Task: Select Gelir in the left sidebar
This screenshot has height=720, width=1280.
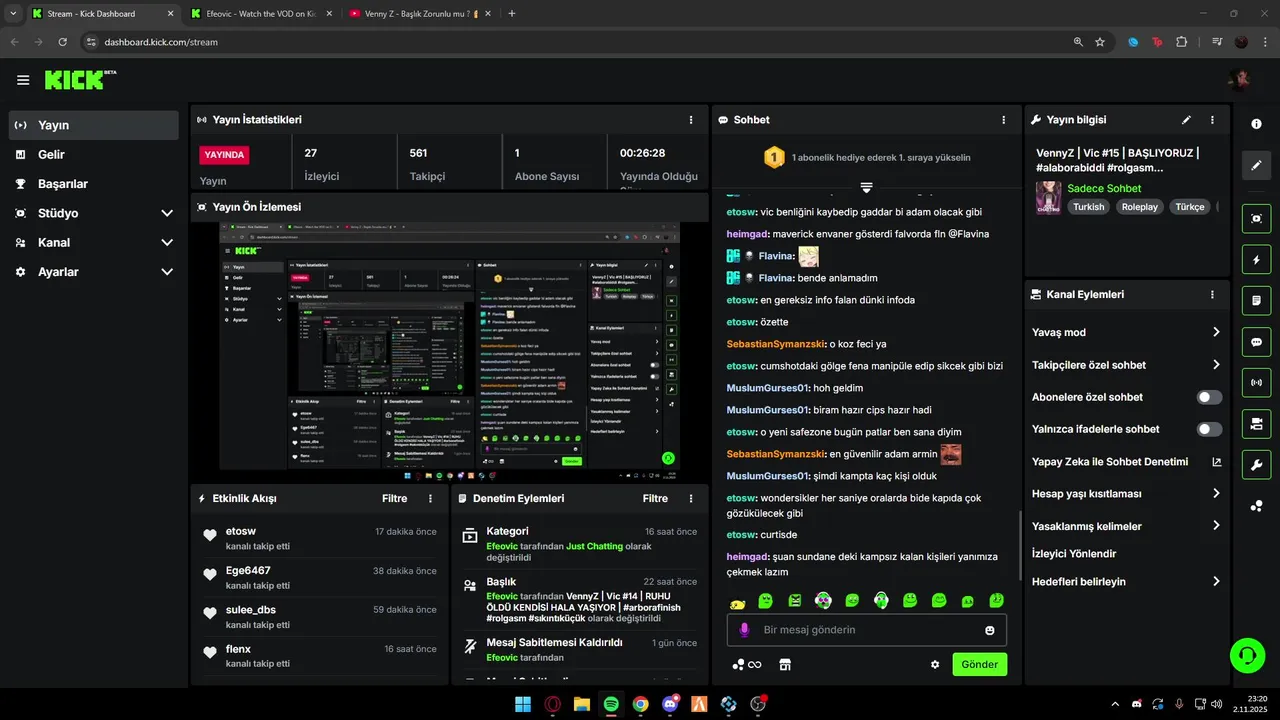Action: pyautogui.click(x=94, y=154)
